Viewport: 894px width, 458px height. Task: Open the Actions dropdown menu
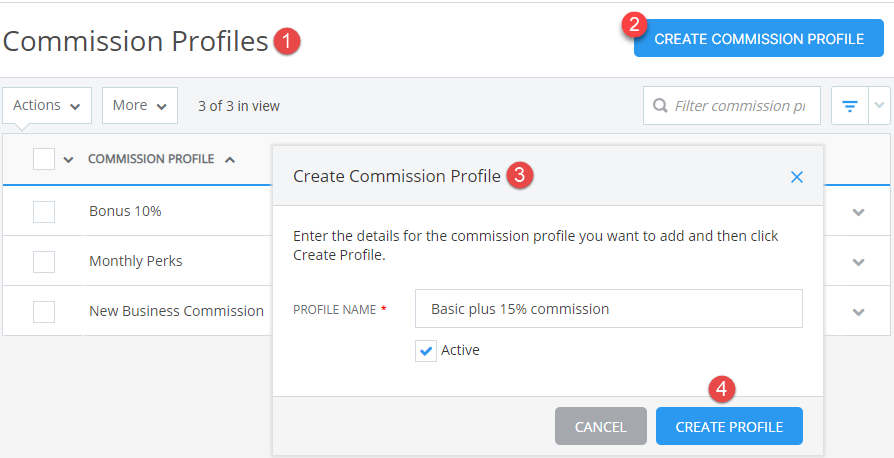click(x=47, y=106)
